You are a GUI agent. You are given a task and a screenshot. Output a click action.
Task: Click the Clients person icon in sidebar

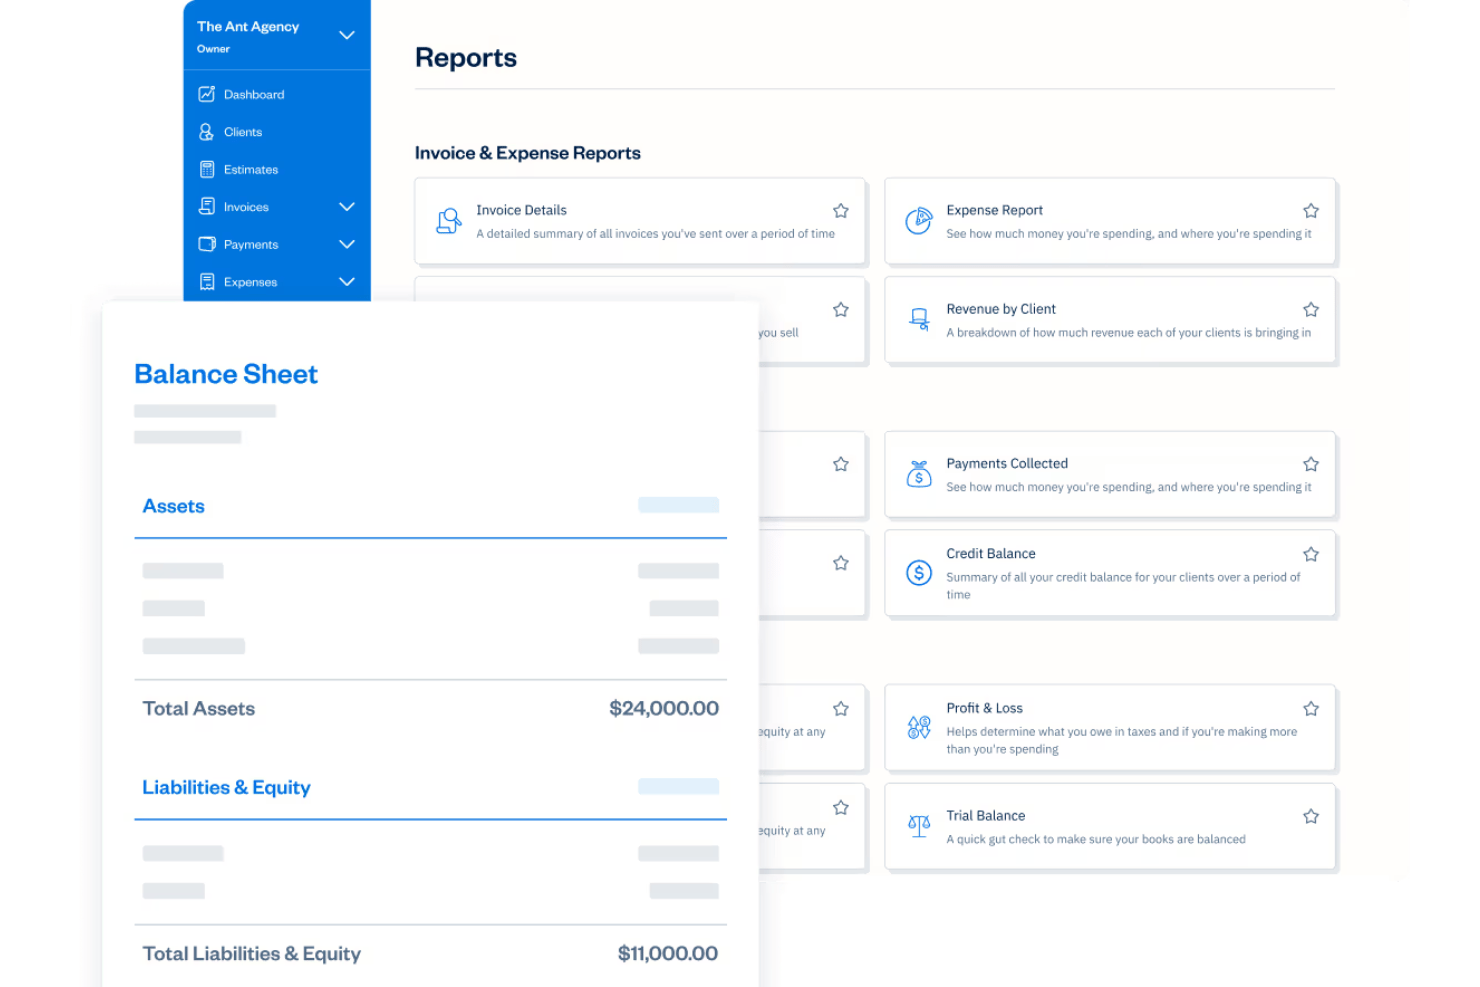pyautogui.click(x=207, y=132)
